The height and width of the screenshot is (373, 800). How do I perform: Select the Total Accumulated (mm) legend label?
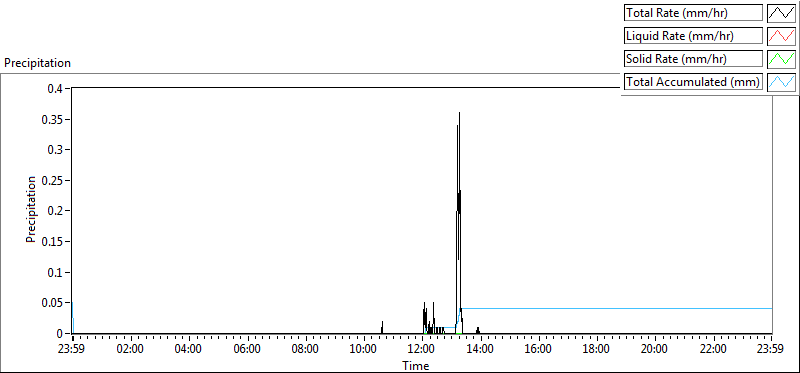pos(693,81)
